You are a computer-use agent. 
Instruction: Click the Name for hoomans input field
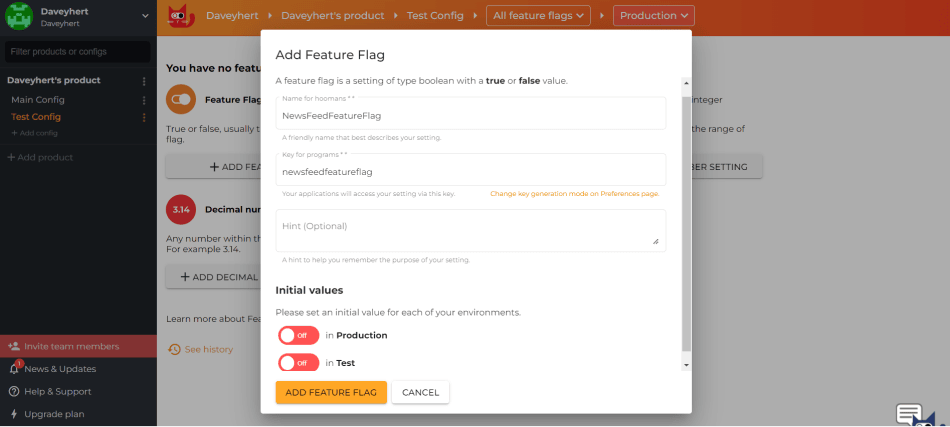[x=471, y=113]
